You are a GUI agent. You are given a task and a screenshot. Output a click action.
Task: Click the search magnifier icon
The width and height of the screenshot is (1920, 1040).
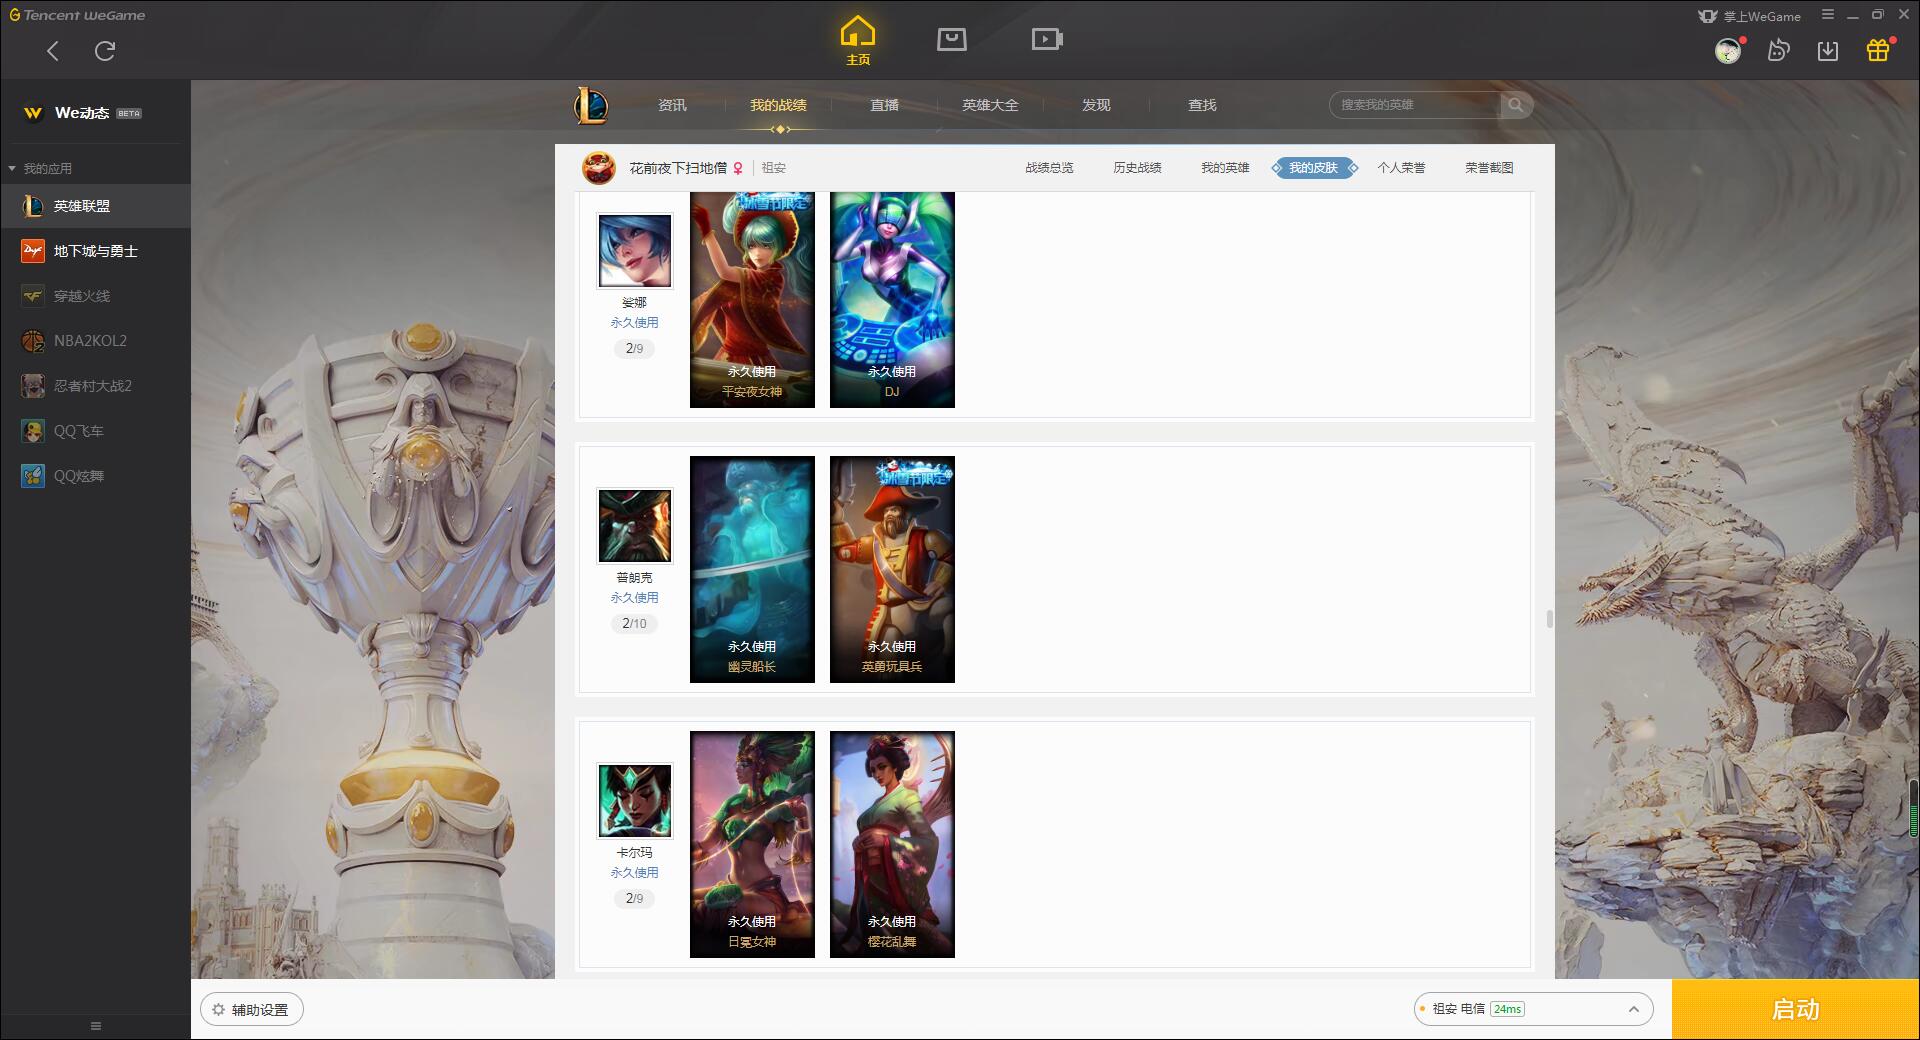(1516, 105)
